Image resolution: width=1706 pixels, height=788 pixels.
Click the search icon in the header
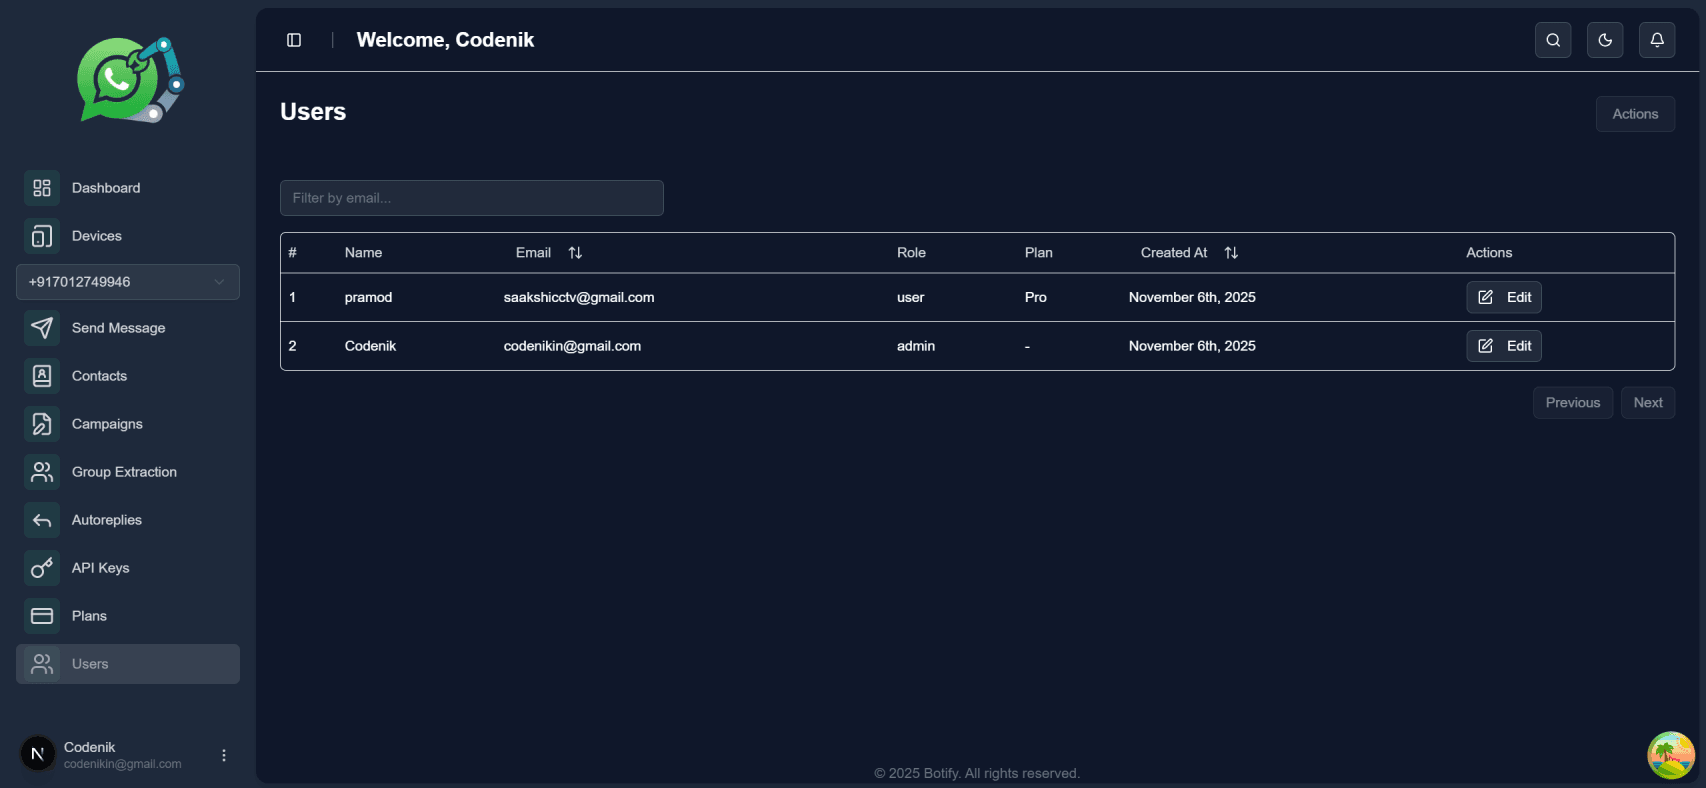tap(1553, 40)
